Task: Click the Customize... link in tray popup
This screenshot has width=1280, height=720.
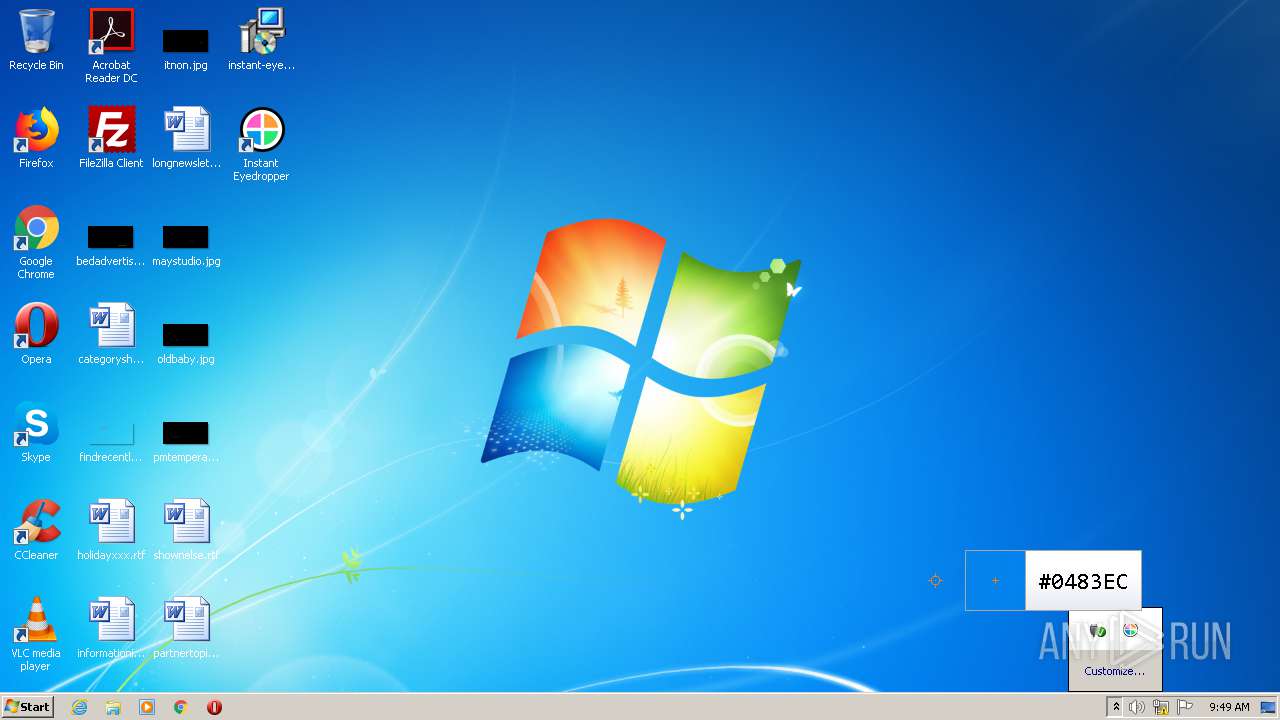Action: tap(1115, 671)
